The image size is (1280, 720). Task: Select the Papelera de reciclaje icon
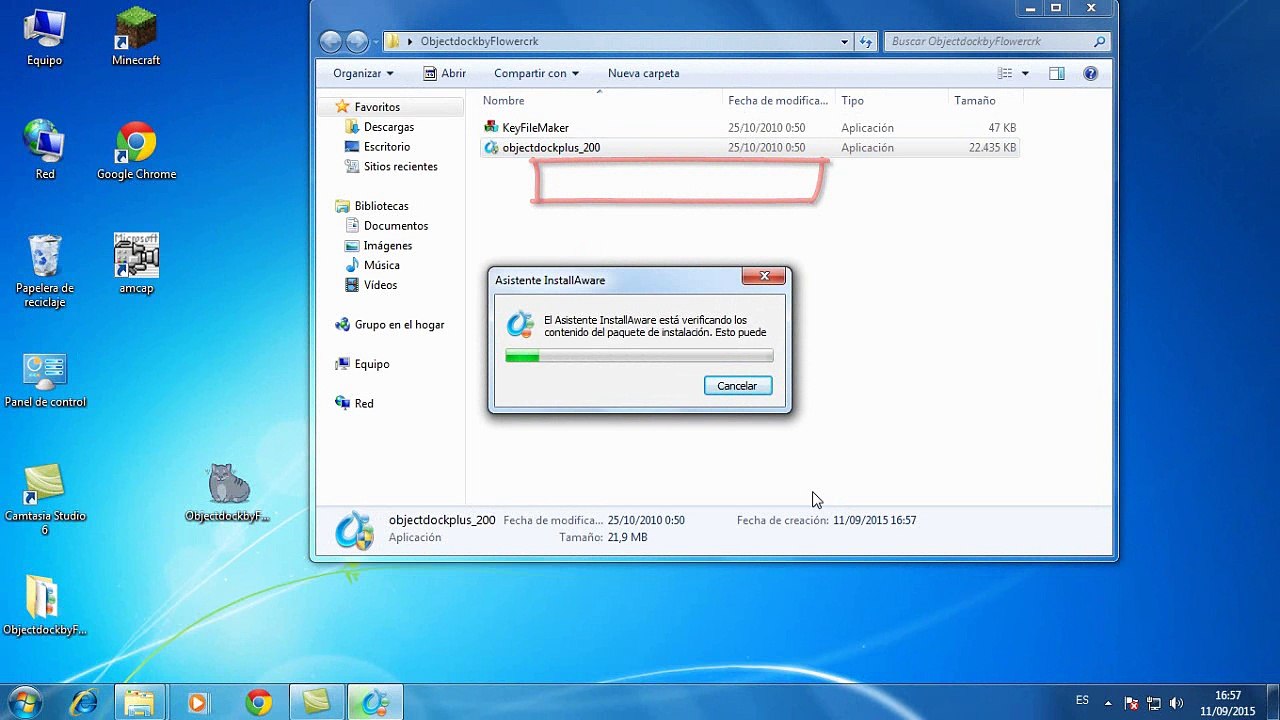point(45,270)
